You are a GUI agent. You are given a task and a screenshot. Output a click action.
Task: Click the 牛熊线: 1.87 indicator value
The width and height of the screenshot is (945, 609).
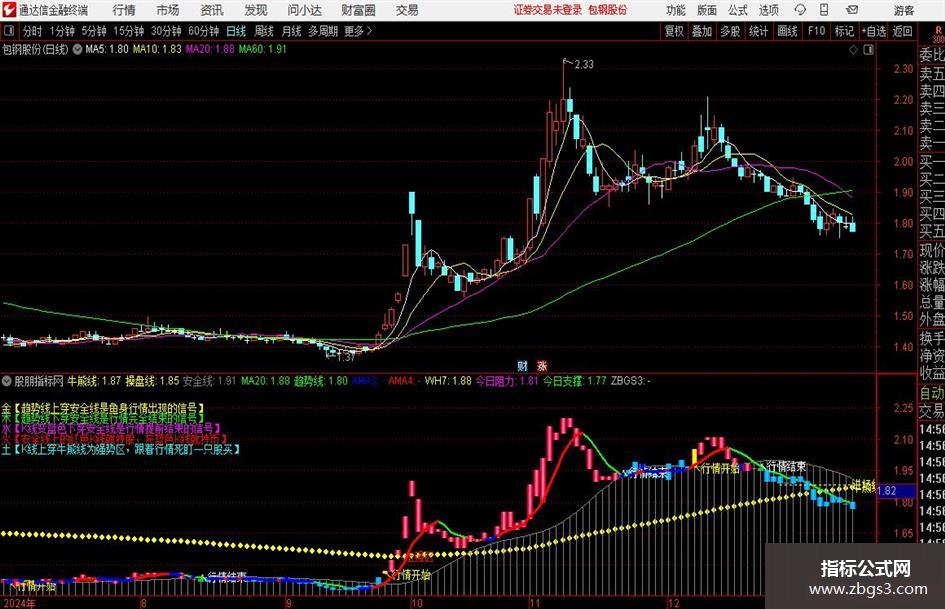click(x=94, y=381)
